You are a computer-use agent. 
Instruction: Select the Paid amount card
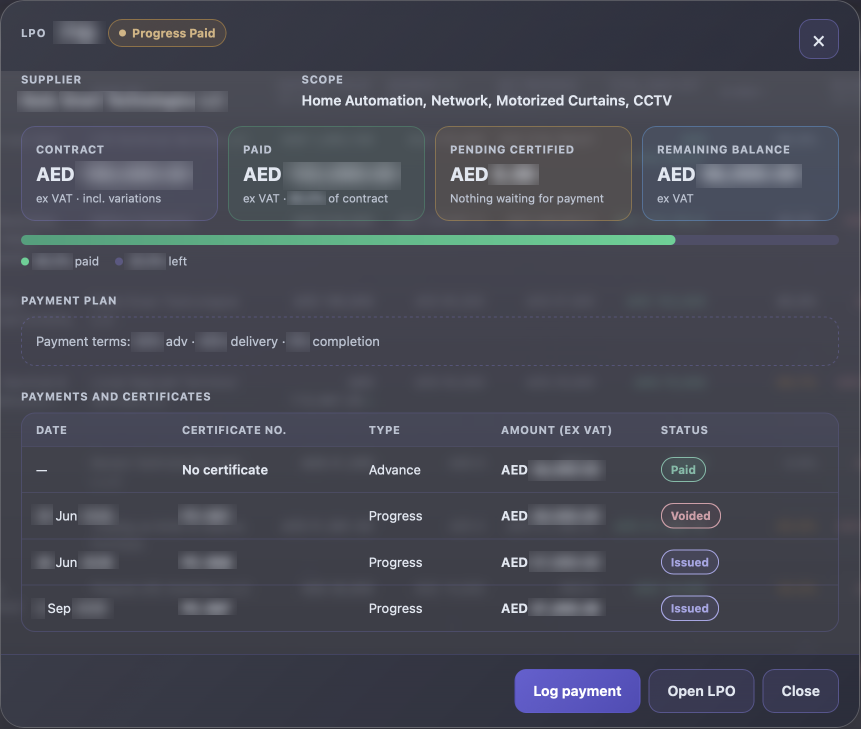326,173
